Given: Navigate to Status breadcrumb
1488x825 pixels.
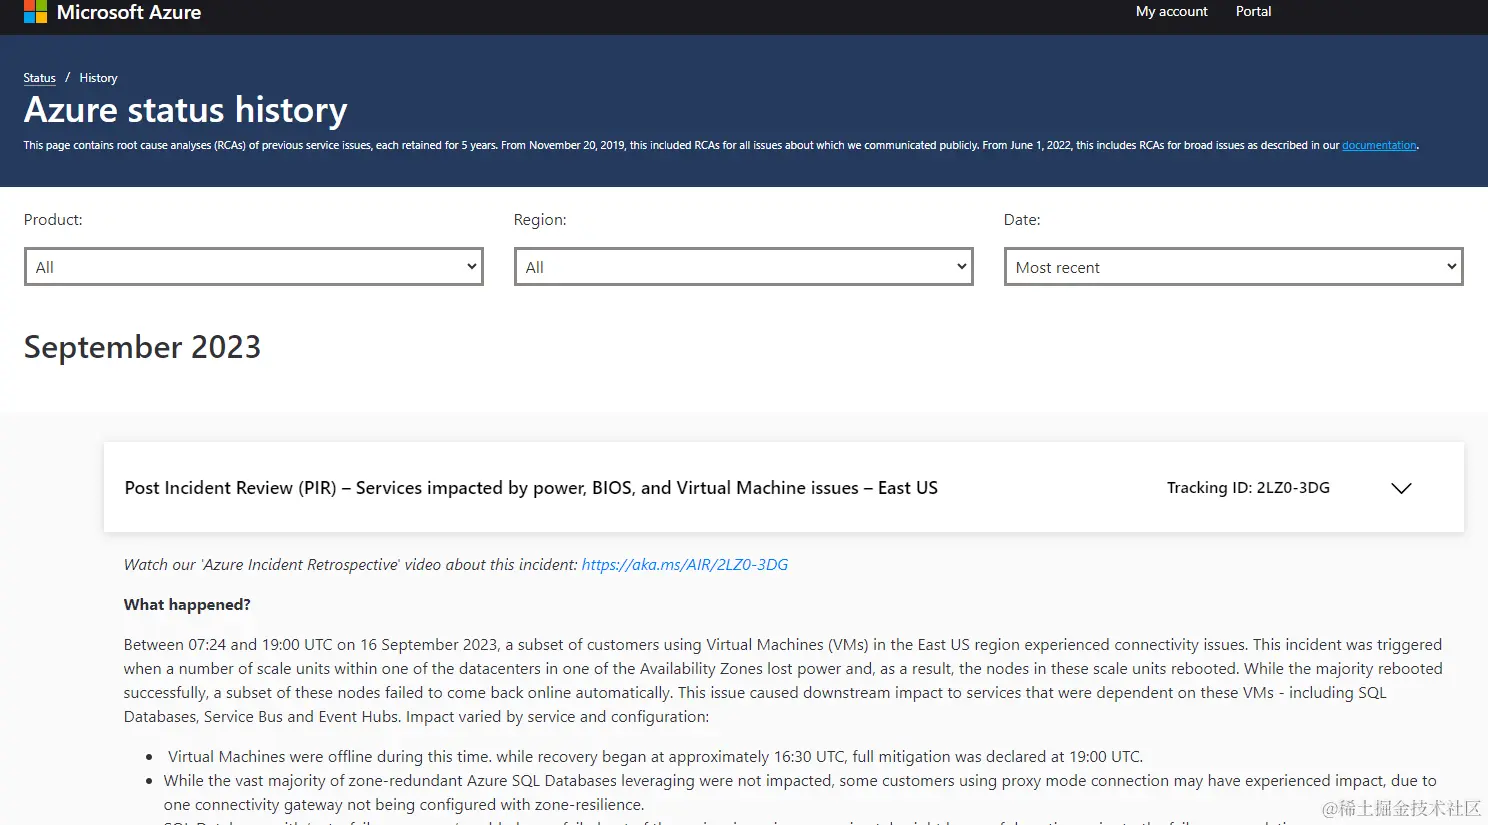Looking at the screenshot, I should click(x=40, y=78).
